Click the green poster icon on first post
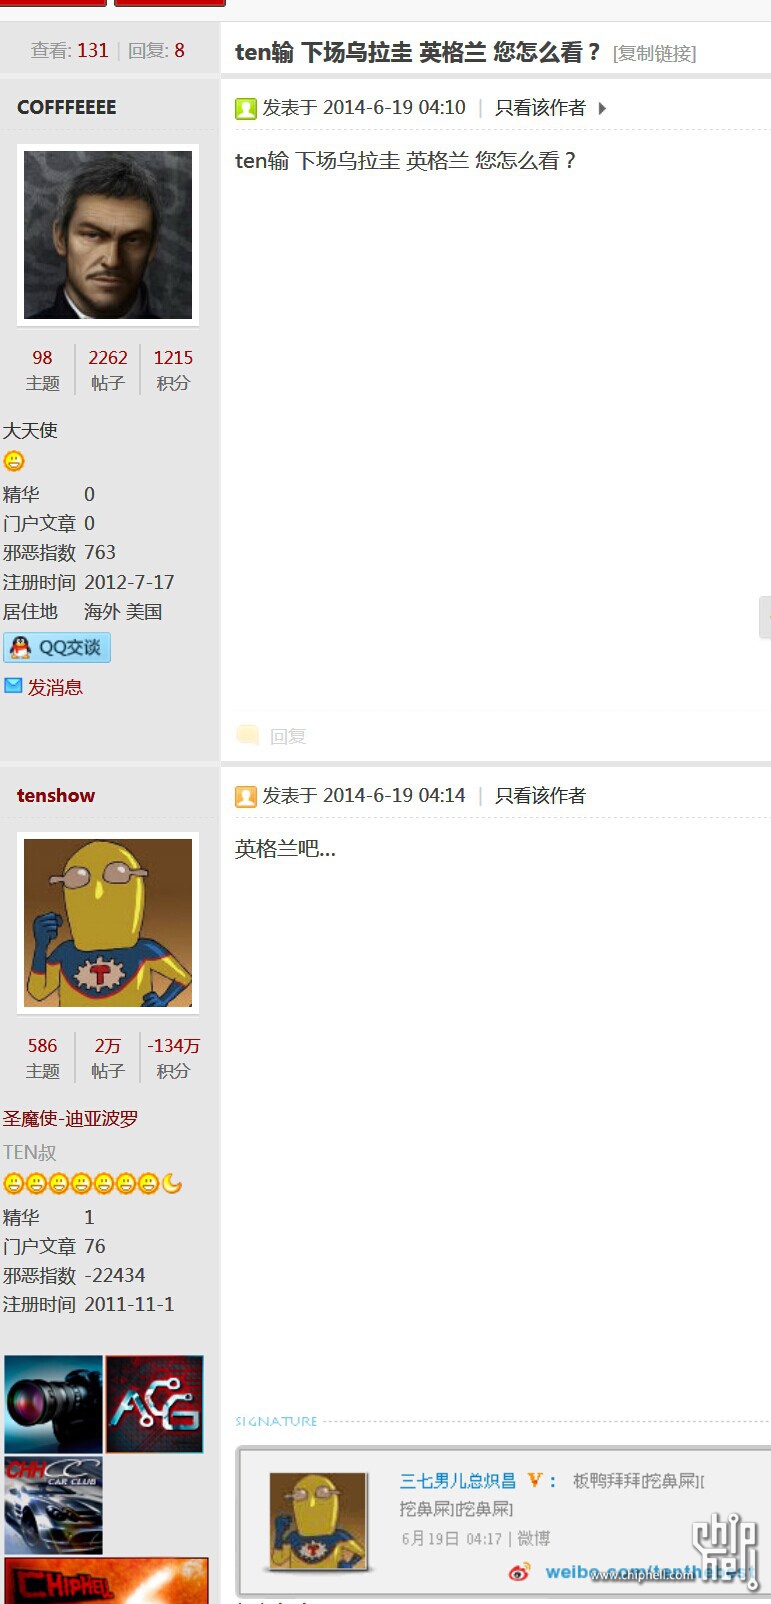 click(x=246, y=108)
